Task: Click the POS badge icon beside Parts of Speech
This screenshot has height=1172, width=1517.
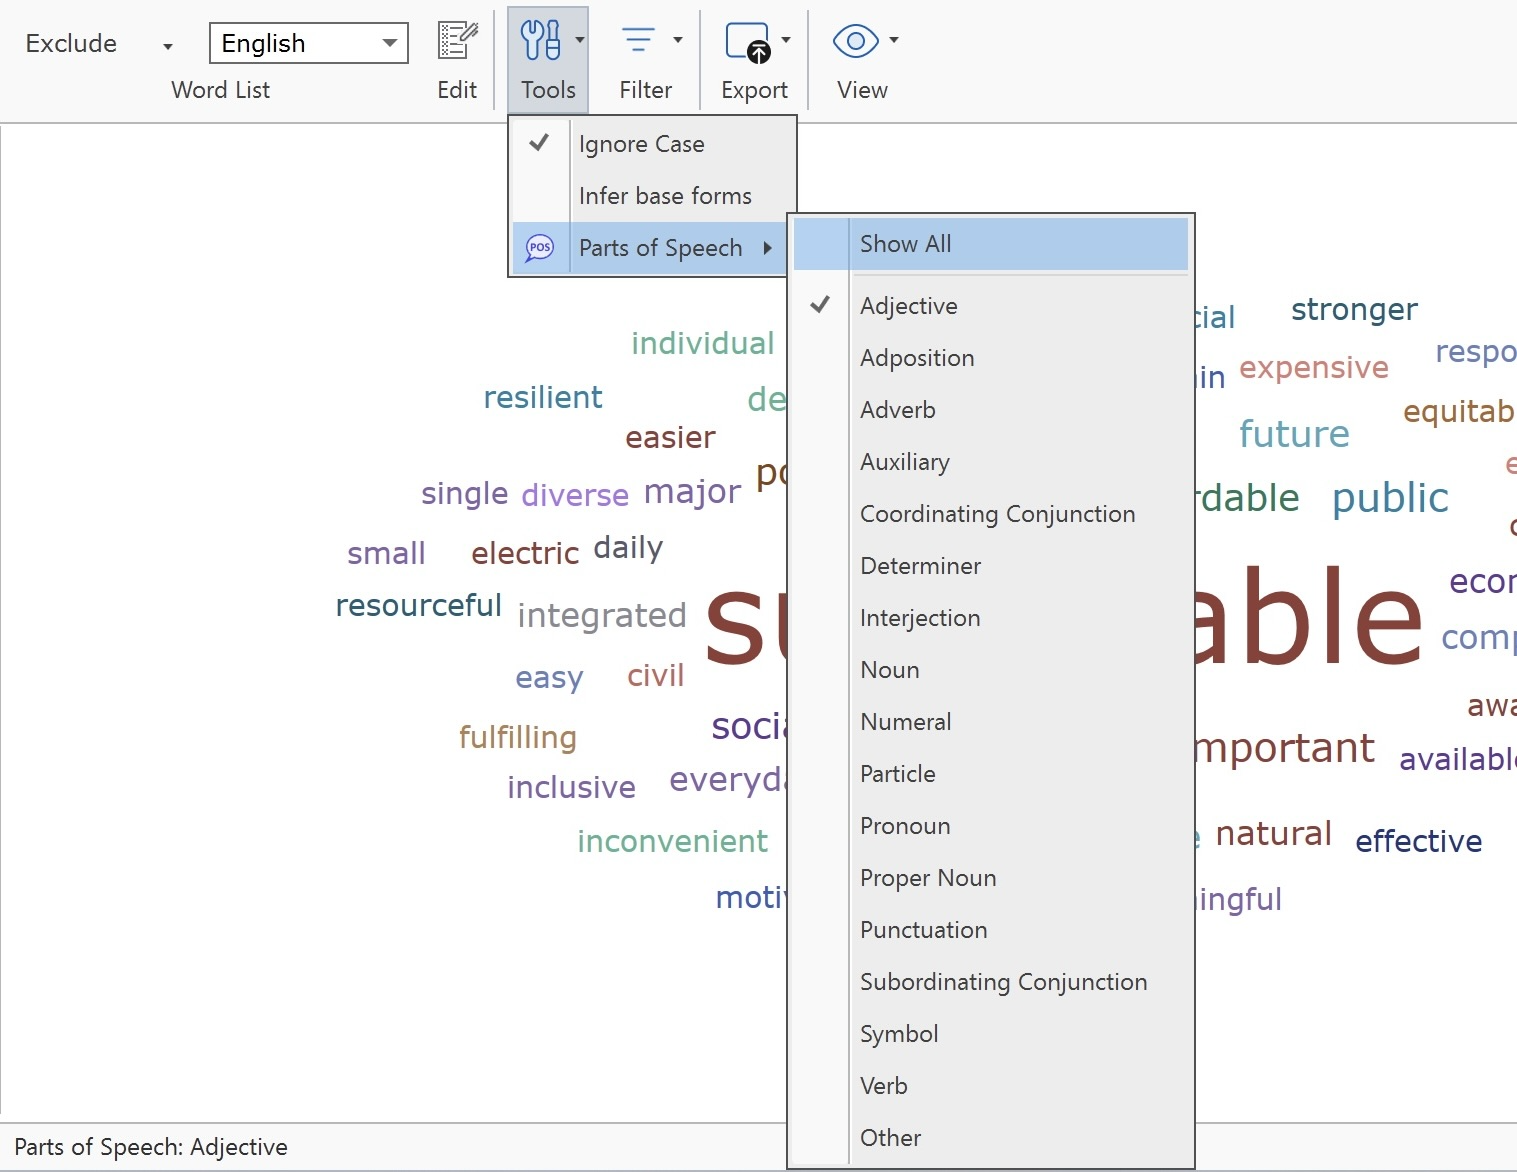Action: [540, 247]
